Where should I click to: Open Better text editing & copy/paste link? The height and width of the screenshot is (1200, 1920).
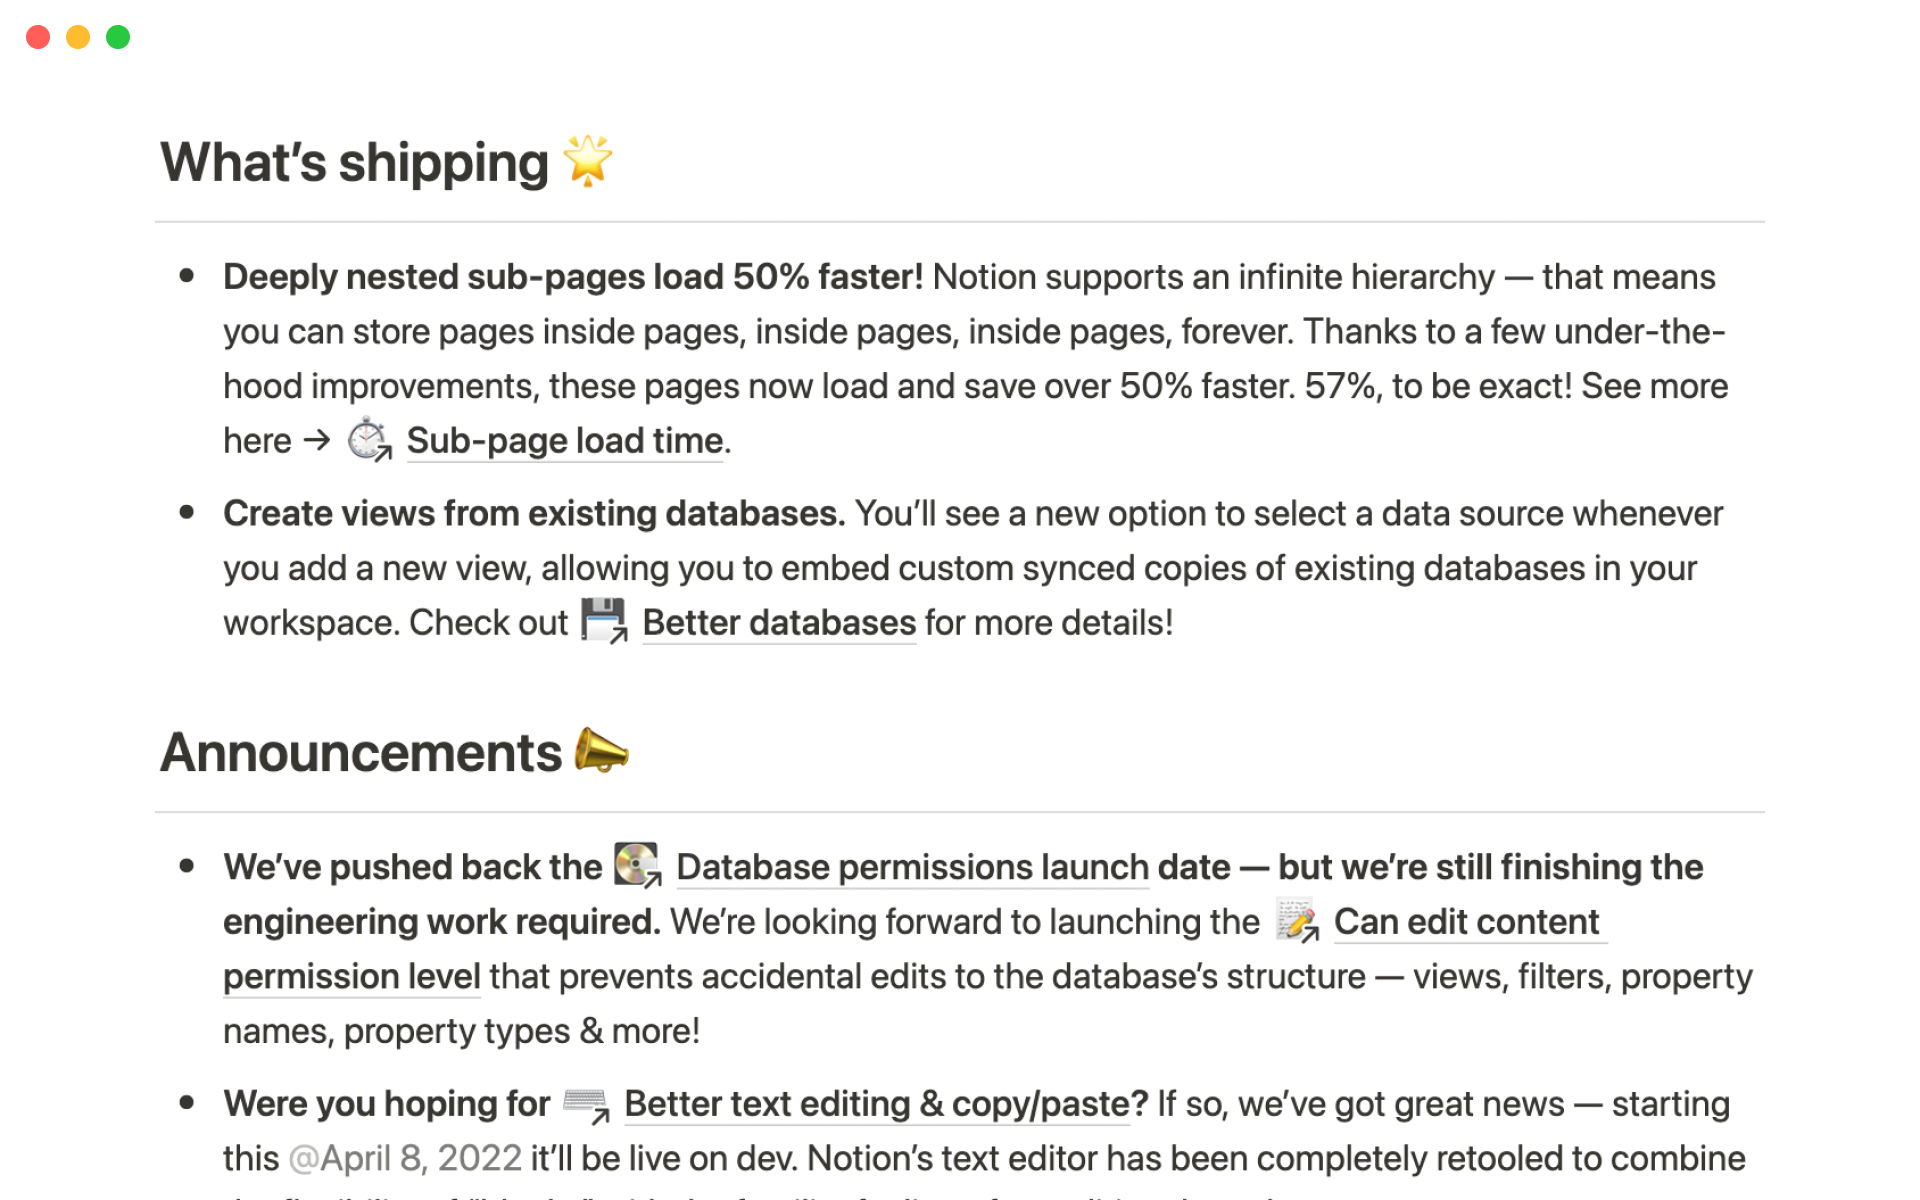[876, 1104]
